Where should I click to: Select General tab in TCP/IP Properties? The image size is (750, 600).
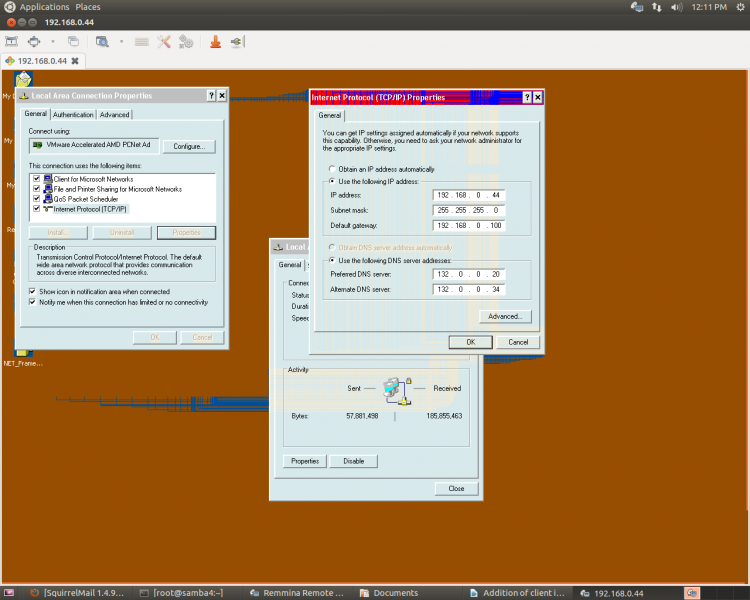click(x=330, y=115)
